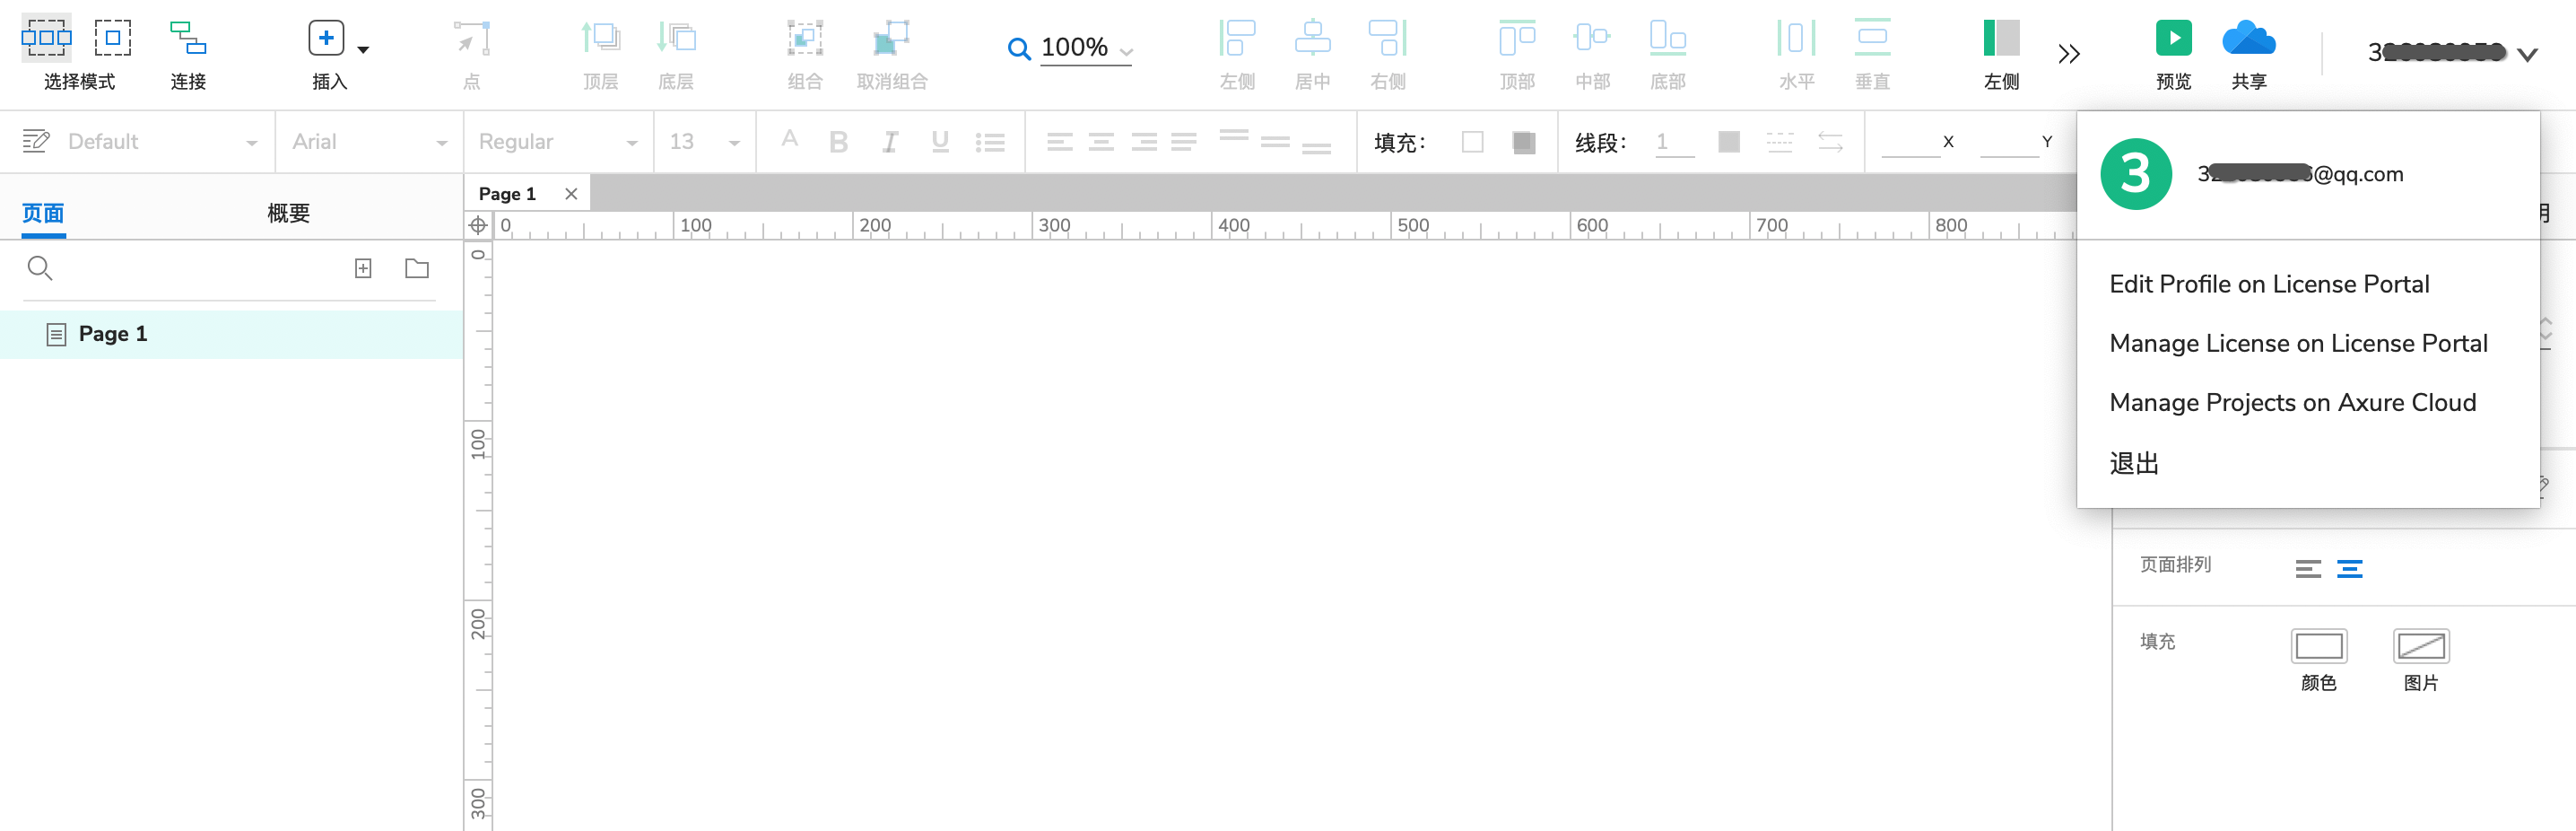Align bottom with 底部 icon
The height and width of the screenshot is (831, 2576).
coord(1667,38)
